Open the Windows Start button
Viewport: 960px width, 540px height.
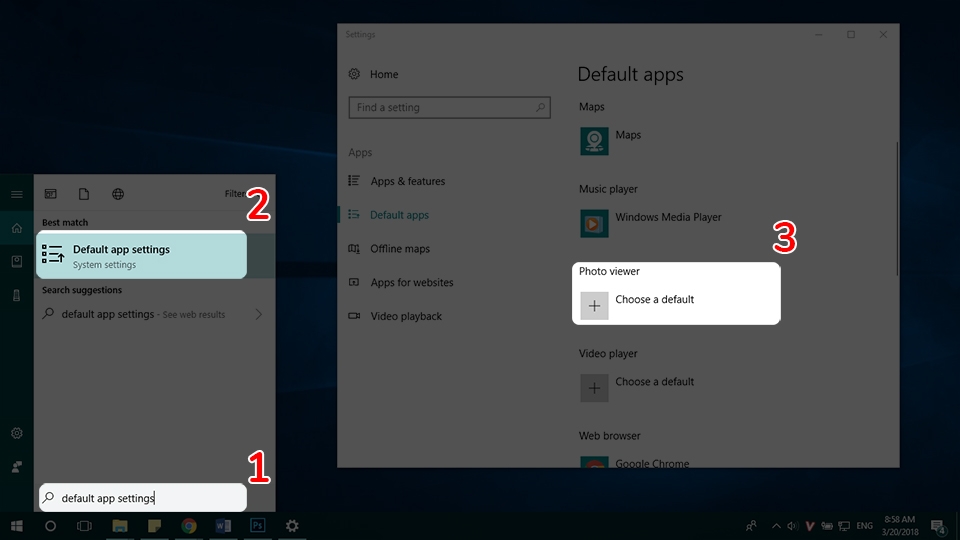(x=17, y=526)
